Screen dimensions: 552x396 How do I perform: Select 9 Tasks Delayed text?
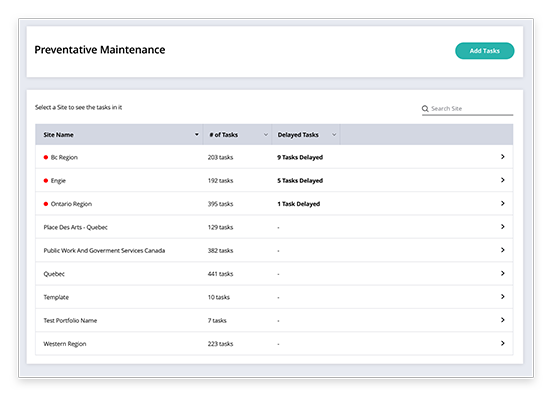tap(300, 157)
